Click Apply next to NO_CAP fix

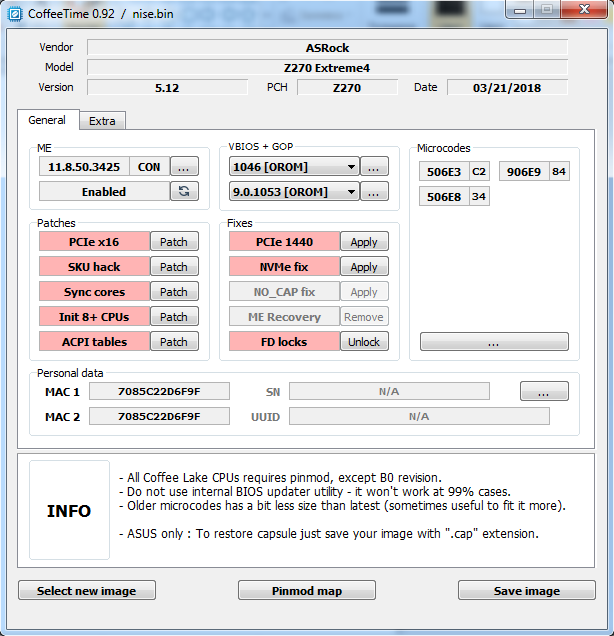point(364,292)
